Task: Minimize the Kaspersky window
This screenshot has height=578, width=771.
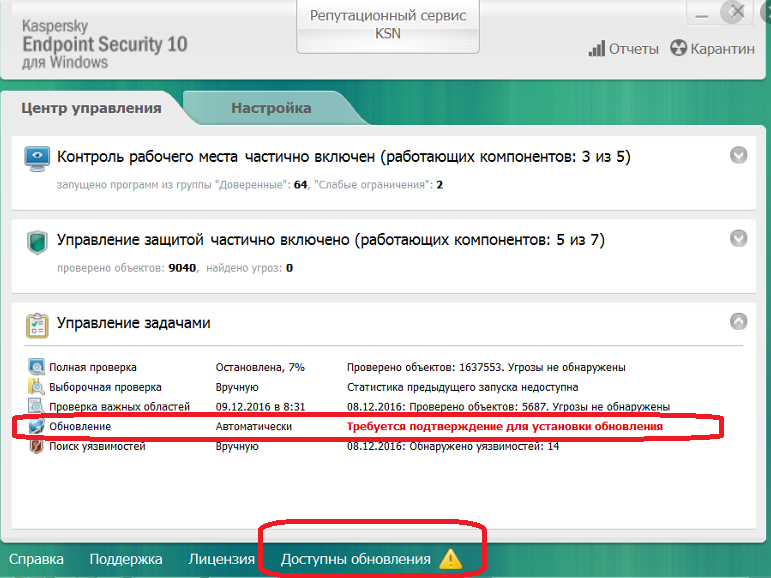Action: [x=702, y=14]
